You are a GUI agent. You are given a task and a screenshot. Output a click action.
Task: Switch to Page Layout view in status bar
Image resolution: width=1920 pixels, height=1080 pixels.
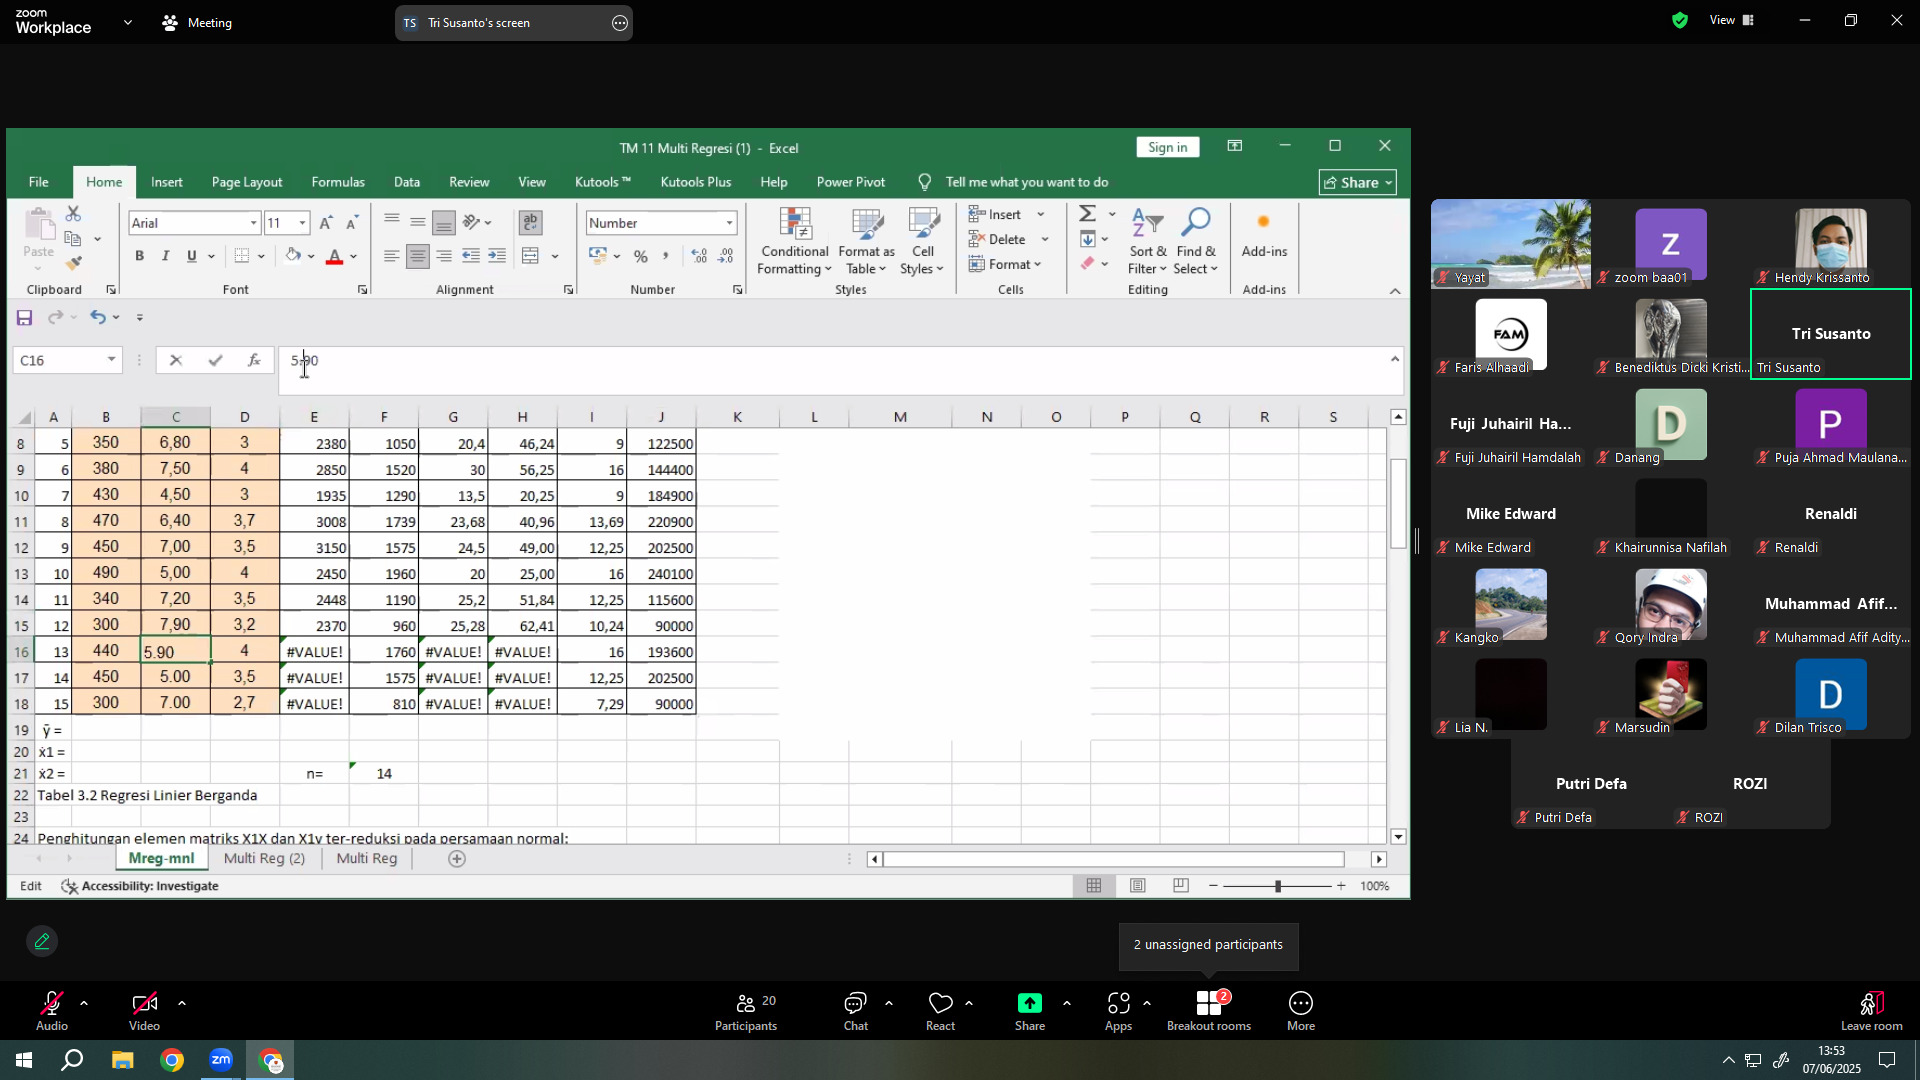pyautogui.click(x=1138, y=886)
